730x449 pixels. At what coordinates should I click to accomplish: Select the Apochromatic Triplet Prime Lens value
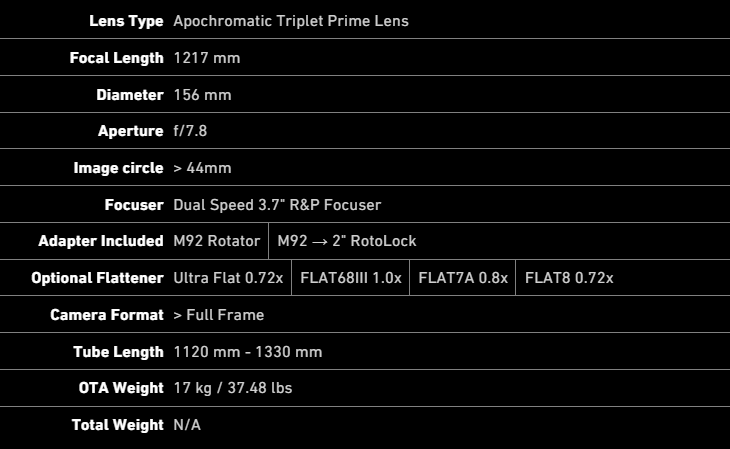(291, 21)
